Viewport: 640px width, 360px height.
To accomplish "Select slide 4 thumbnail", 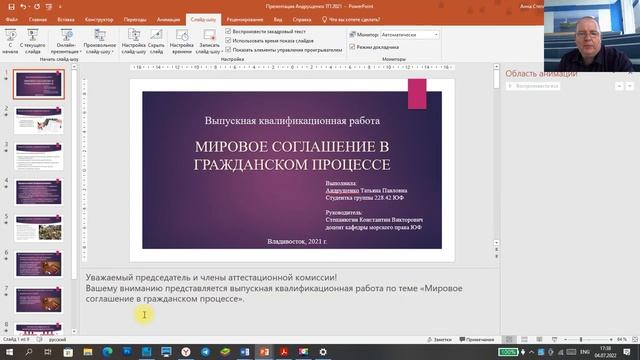I will (39, 192).
